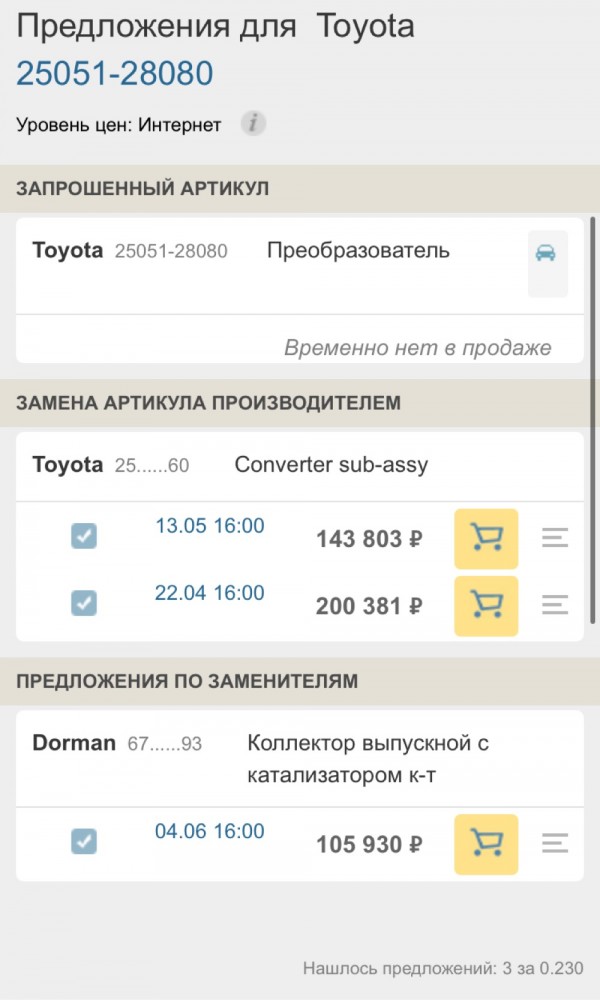600x1000 pixels.
Task: Open the part number link 25051-28080
Action: point(113,72)
